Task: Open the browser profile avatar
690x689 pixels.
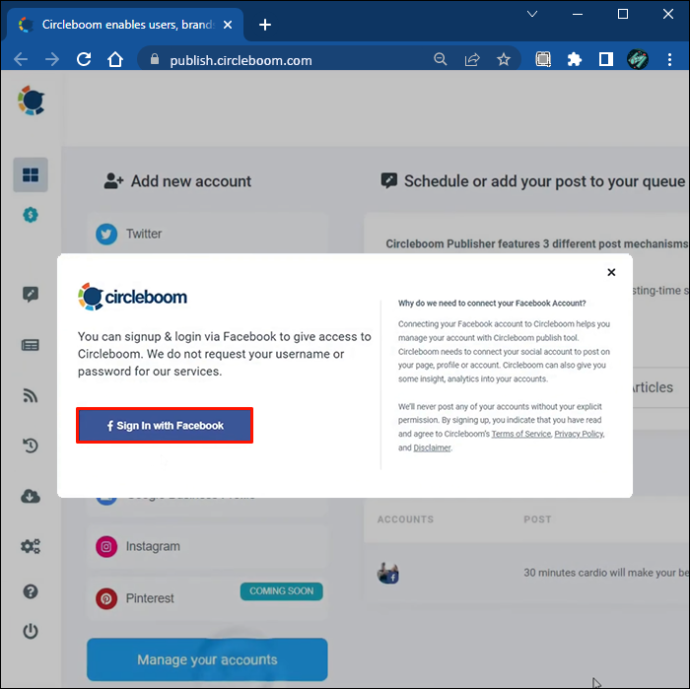Action: tap(638, 59)
